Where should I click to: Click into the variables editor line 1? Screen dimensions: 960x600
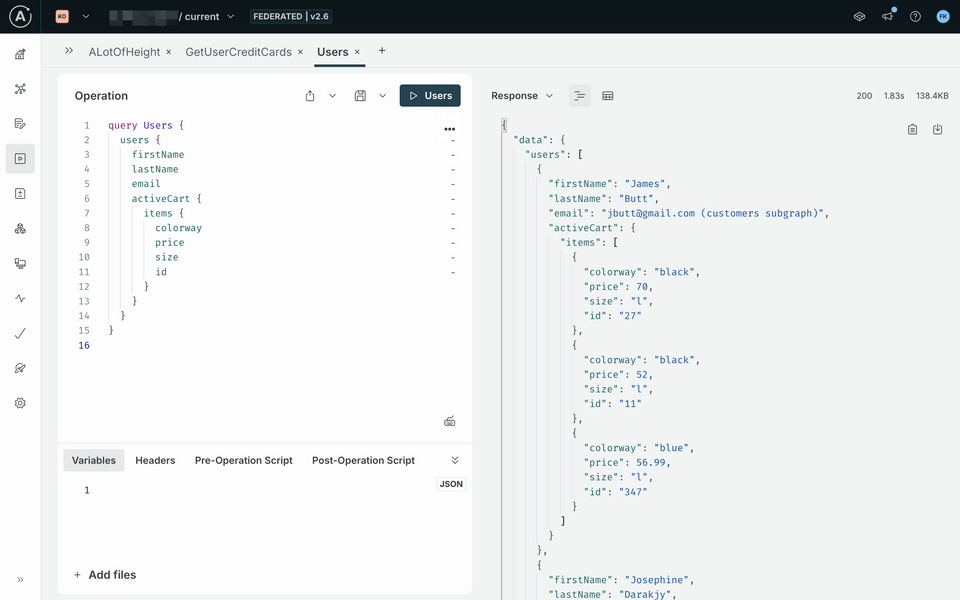pyautogui.click(x=269, y=490)
